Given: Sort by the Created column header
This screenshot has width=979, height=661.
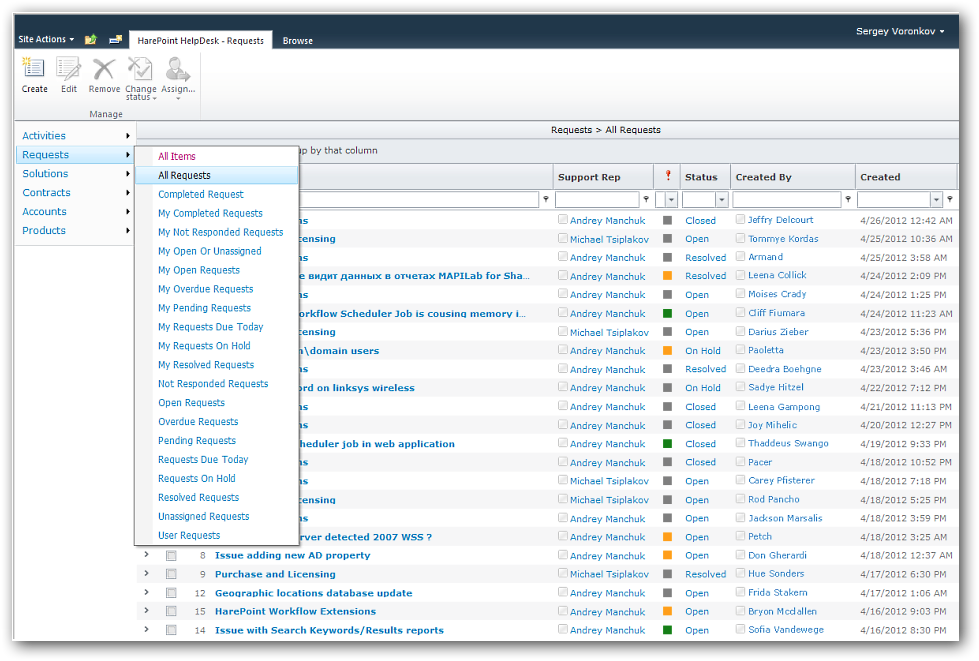Looking at the screenshot, I should 880,177.
